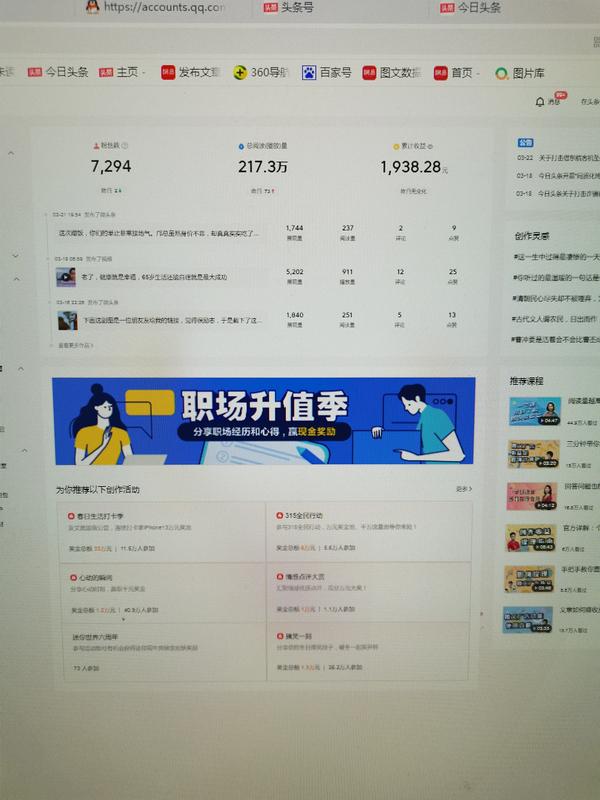This screenshot has width=600, height=800.
Task: Open the #曹冲要是 inspiration topic
Action: click(555, 339)
